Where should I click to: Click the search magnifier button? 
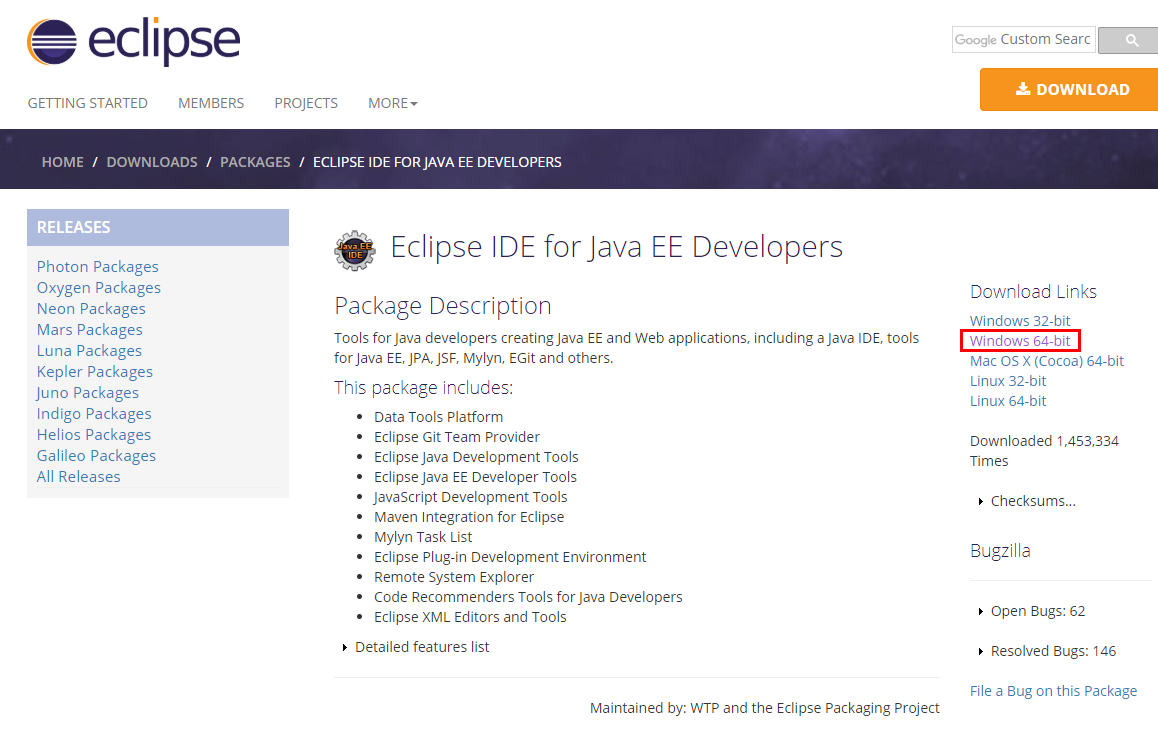[1131, 40]
